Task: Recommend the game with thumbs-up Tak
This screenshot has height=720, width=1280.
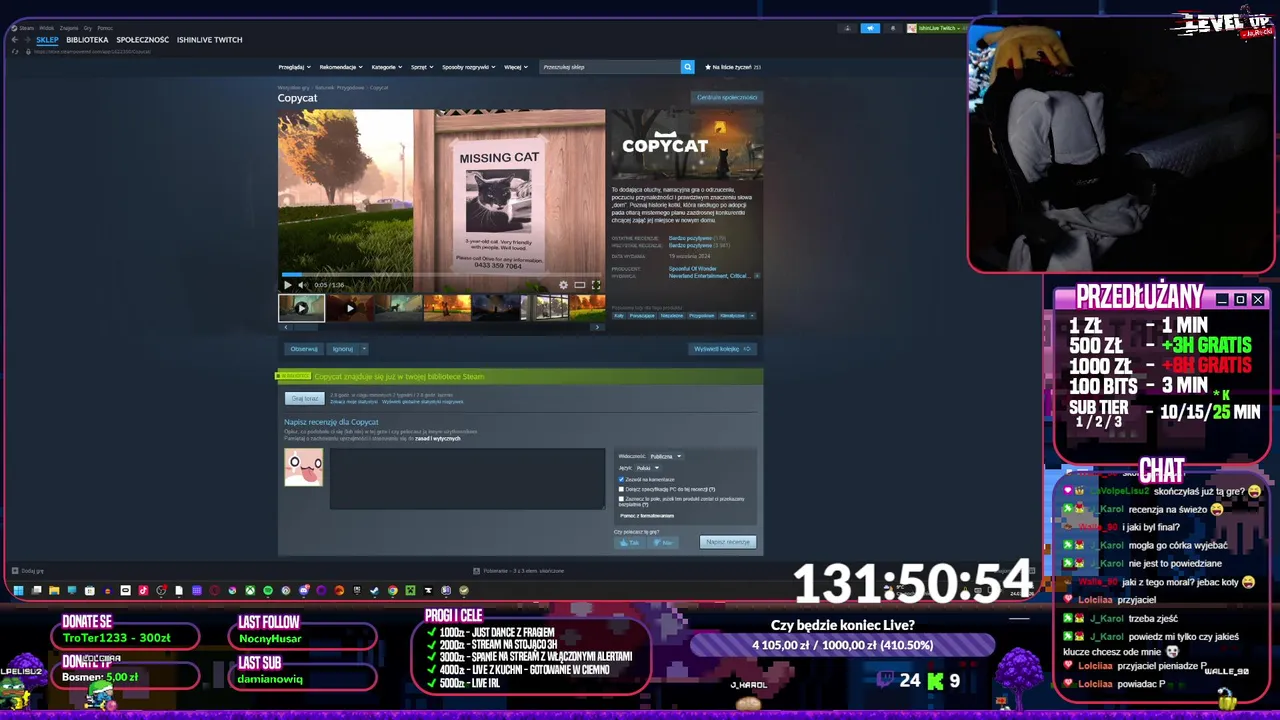Action: click(630, 542)
